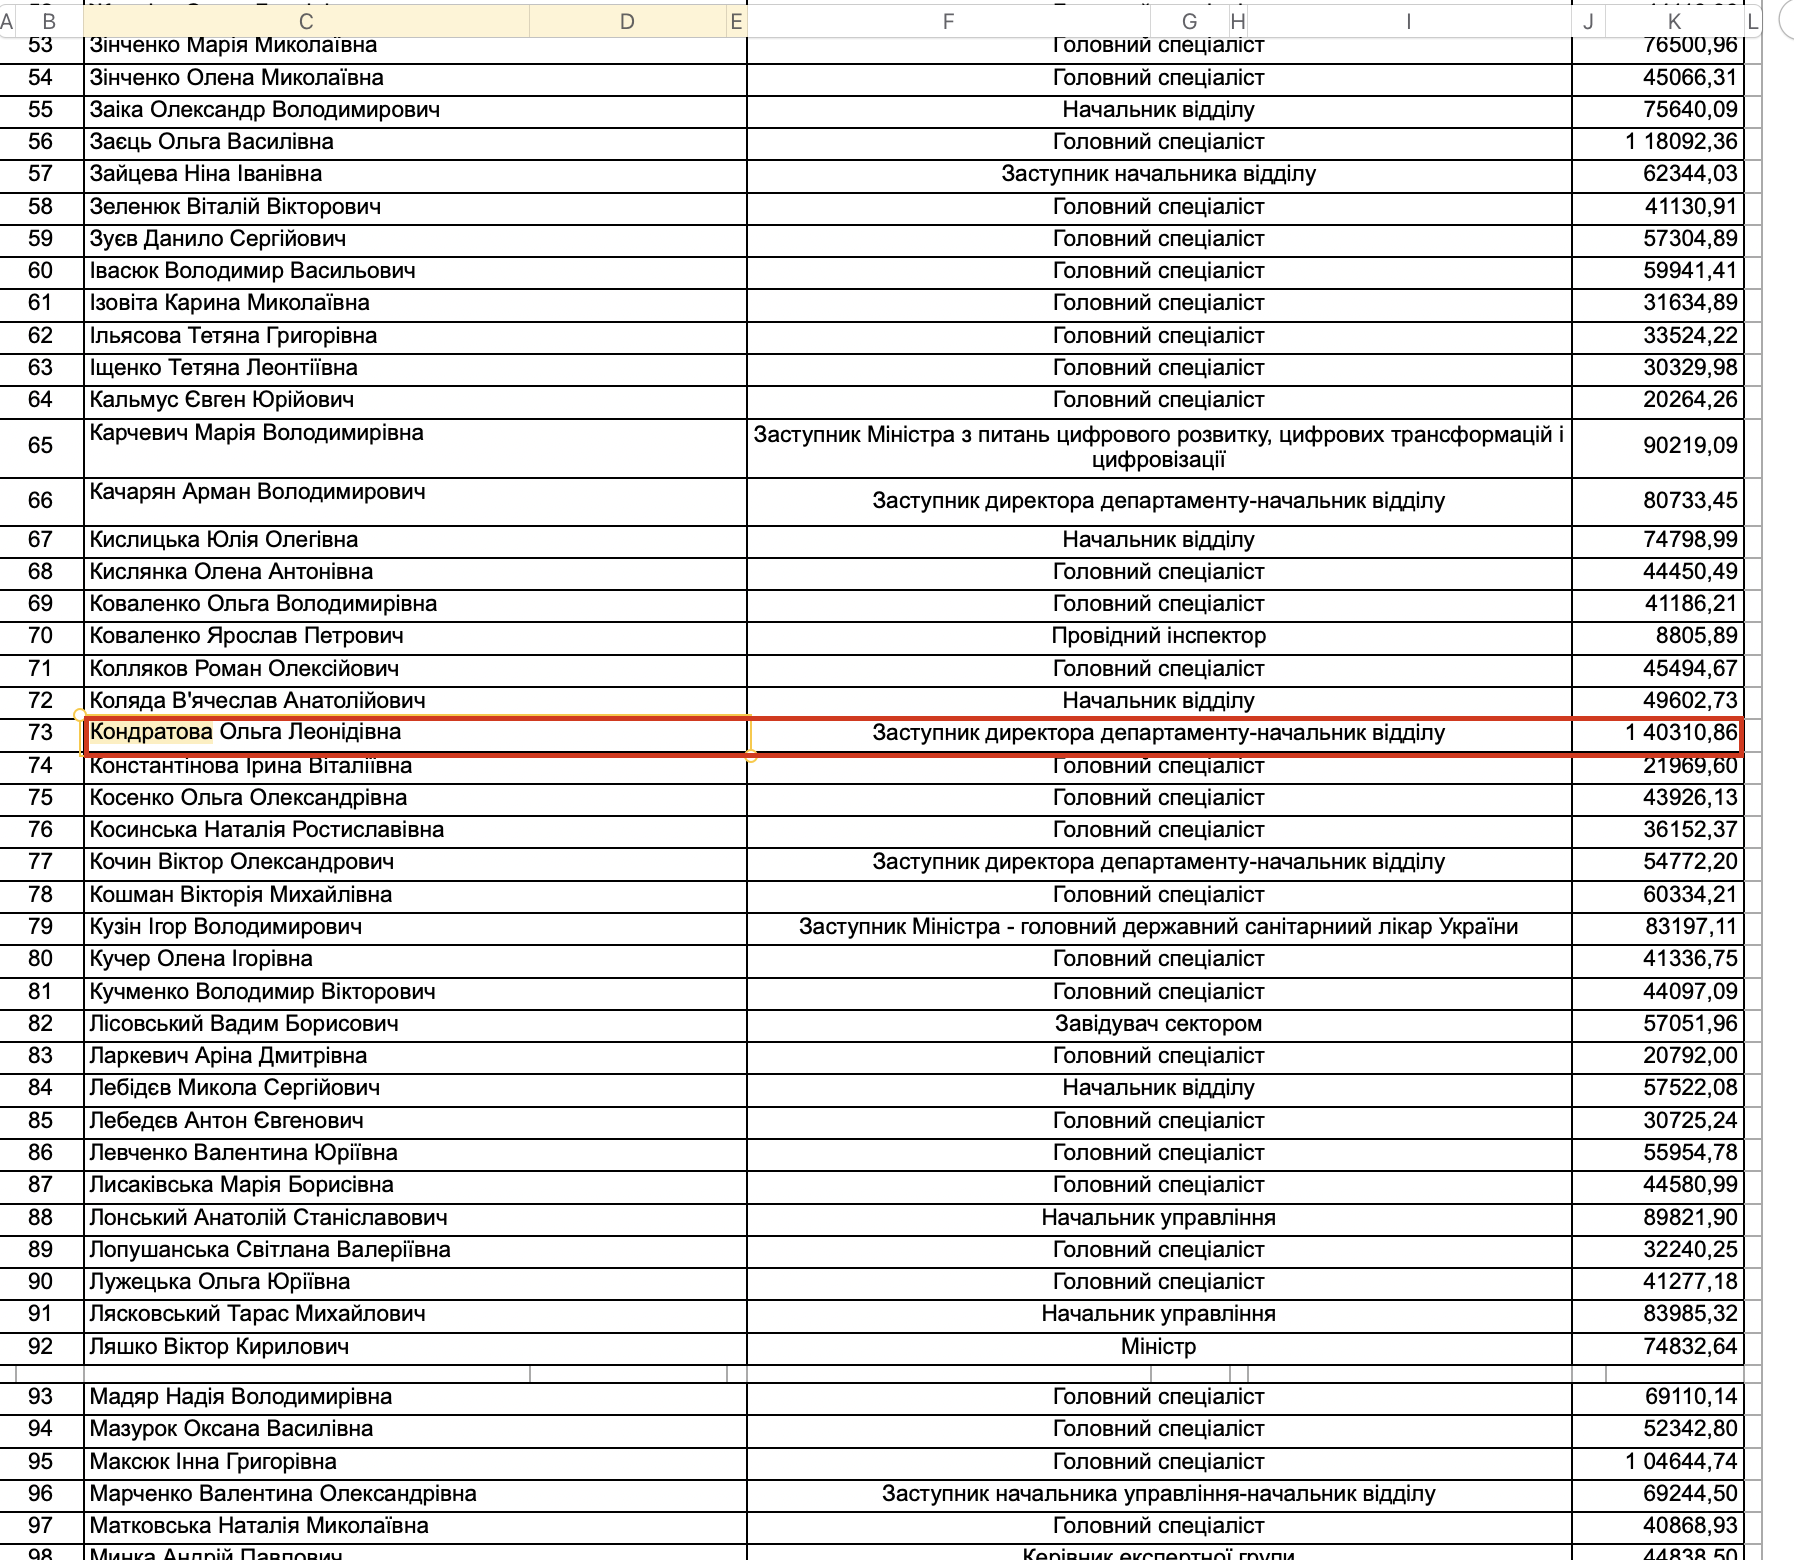Select row 56 header
1794x1560 pixels.
41,142
